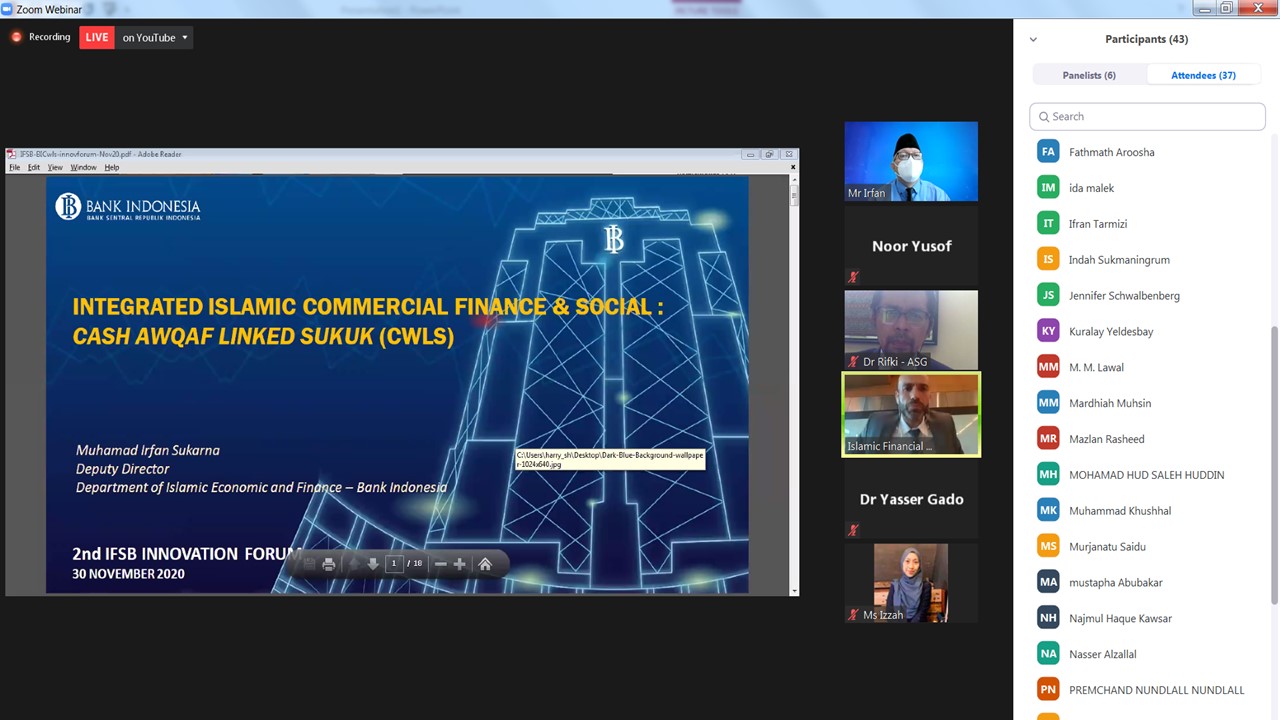Go to next page with down arrow
1280x720 pixels.
(373, 564)
